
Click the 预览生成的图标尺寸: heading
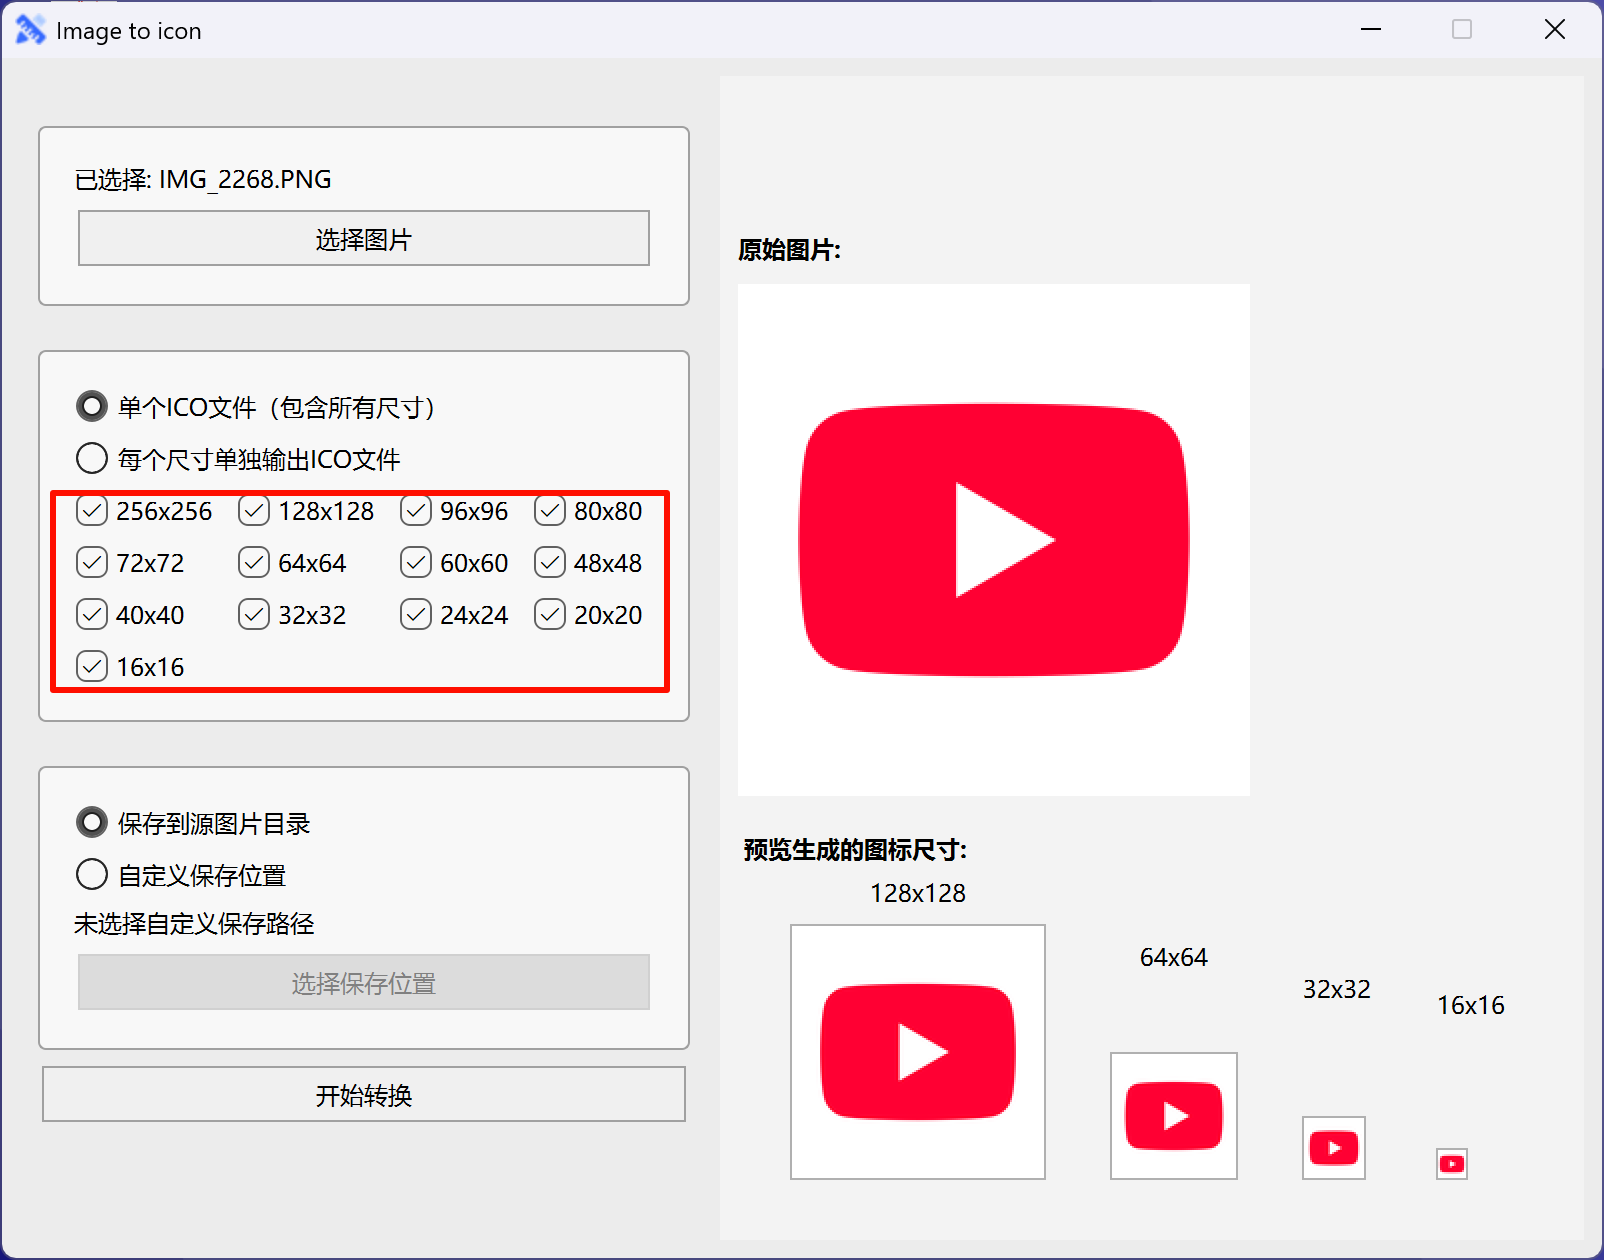pos(855,850)
